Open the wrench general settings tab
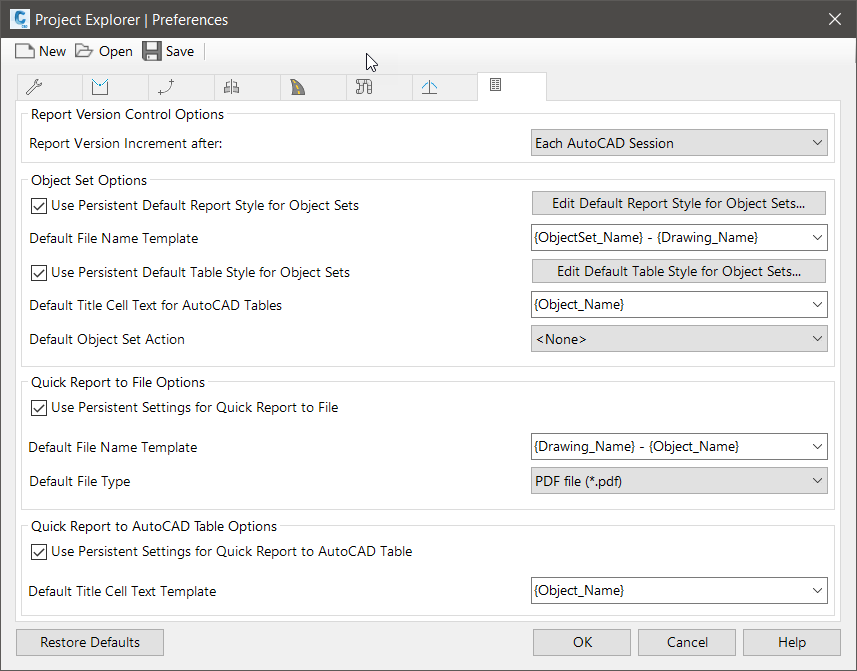 pos(33,87)
